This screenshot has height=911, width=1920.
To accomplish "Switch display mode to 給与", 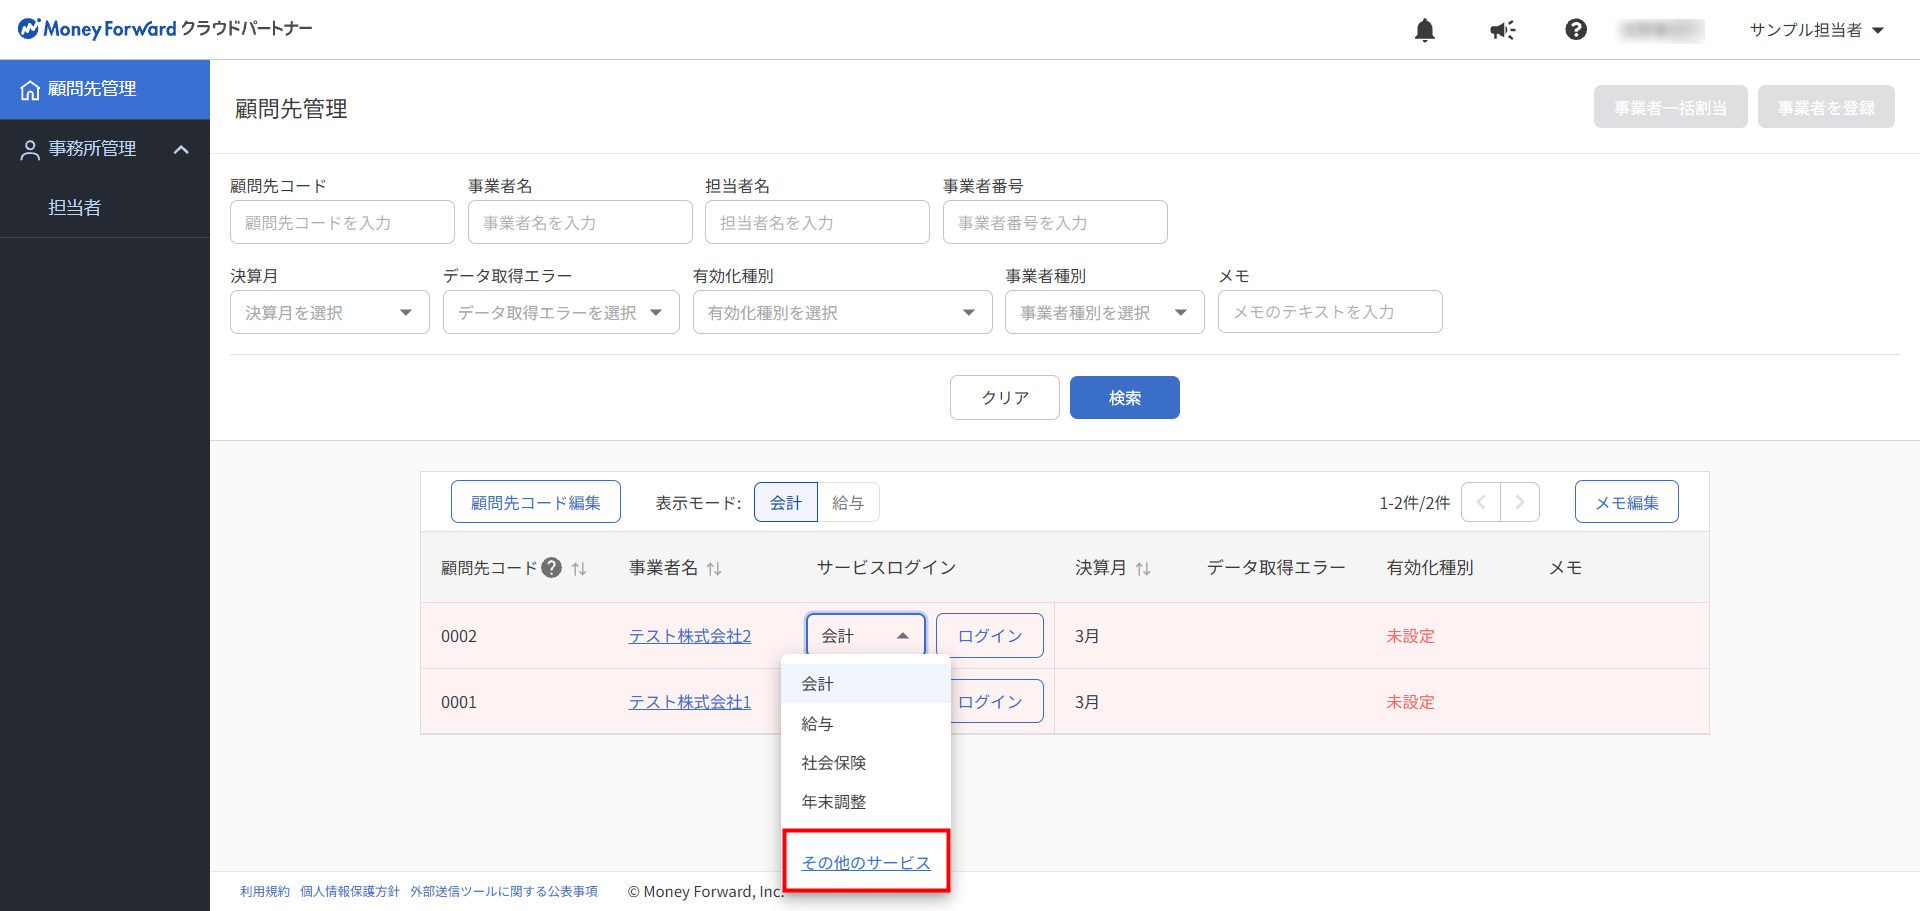I will point(848,502).
